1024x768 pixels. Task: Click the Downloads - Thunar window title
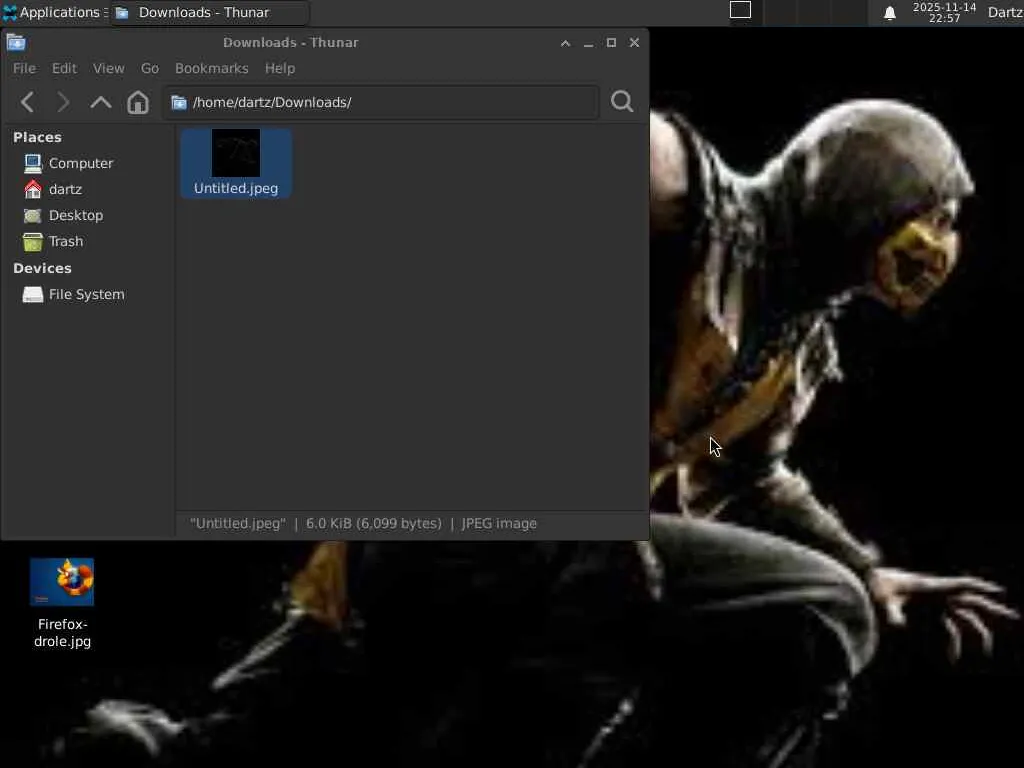(291, 42)
